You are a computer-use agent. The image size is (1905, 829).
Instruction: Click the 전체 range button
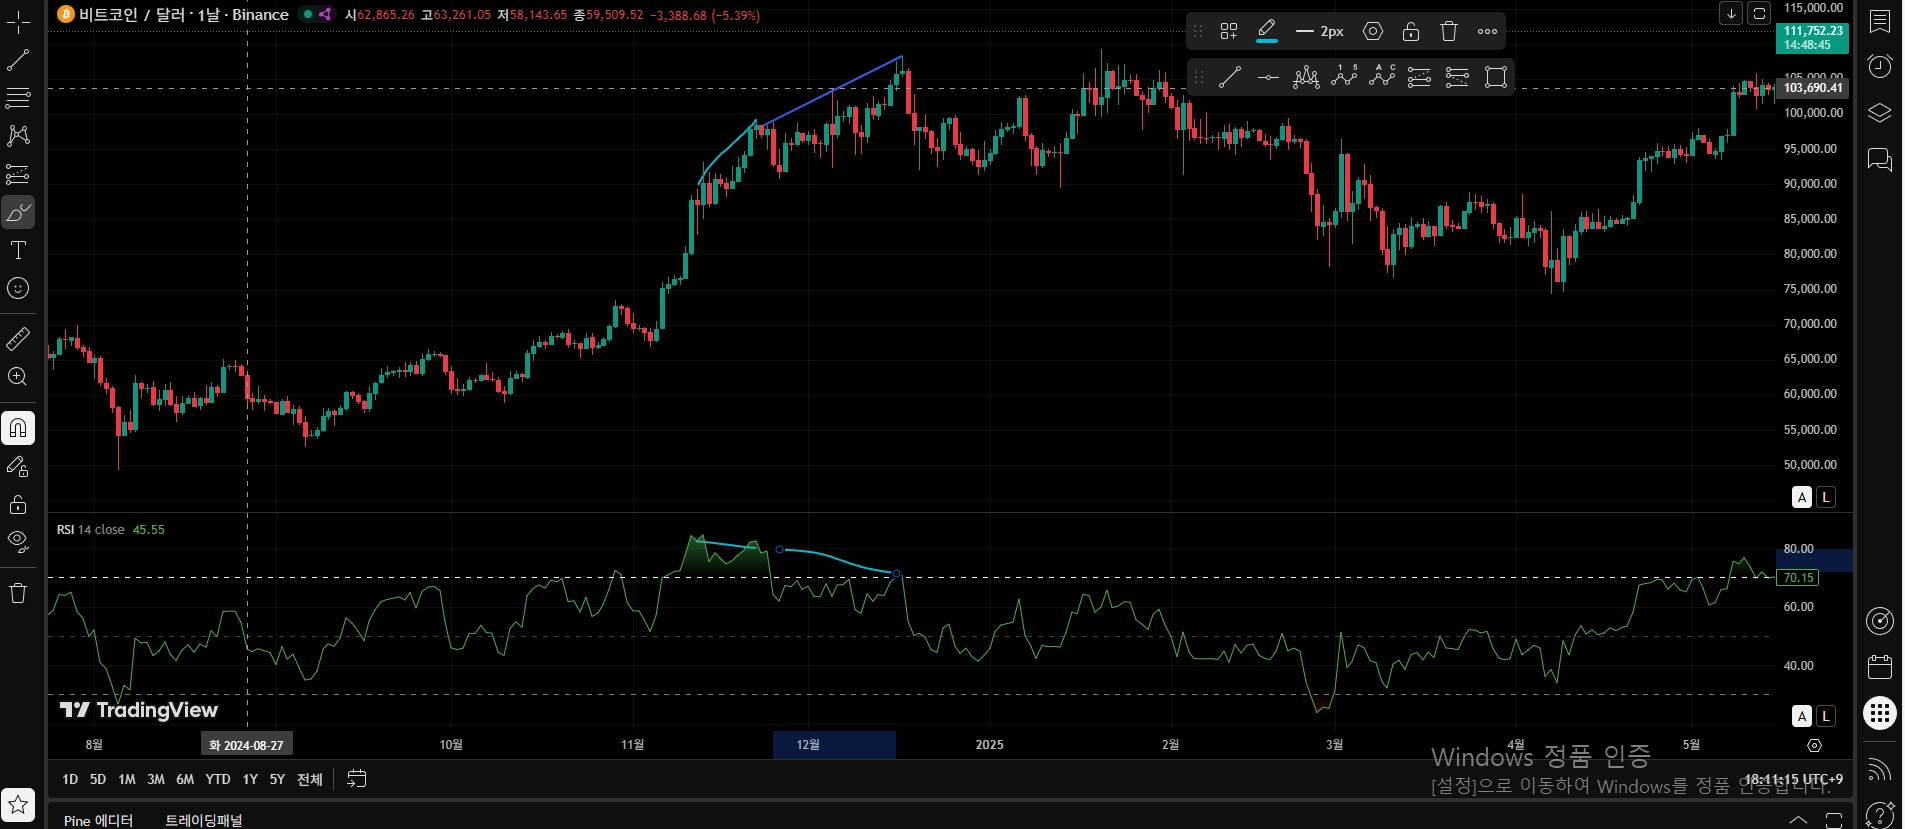click(310, 779)
